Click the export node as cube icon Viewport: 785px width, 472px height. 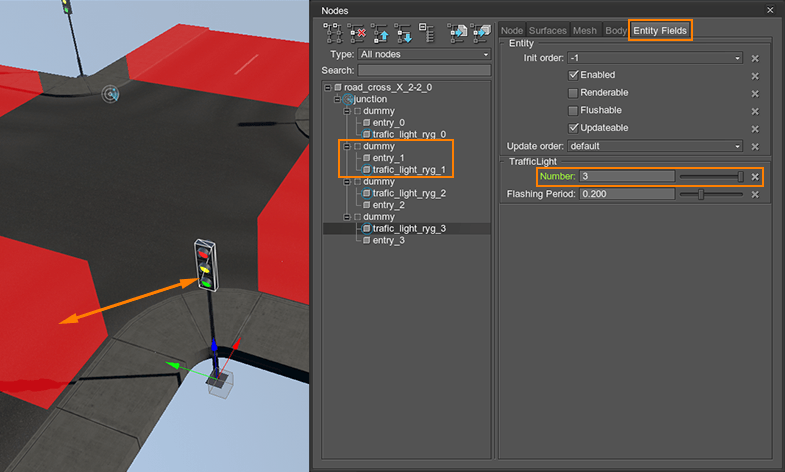[481, 32]
